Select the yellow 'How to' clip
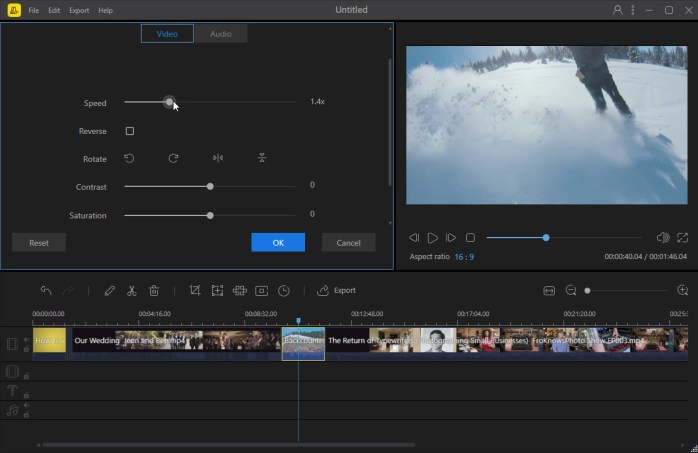 pyautogui.click(x=49, y=341)
